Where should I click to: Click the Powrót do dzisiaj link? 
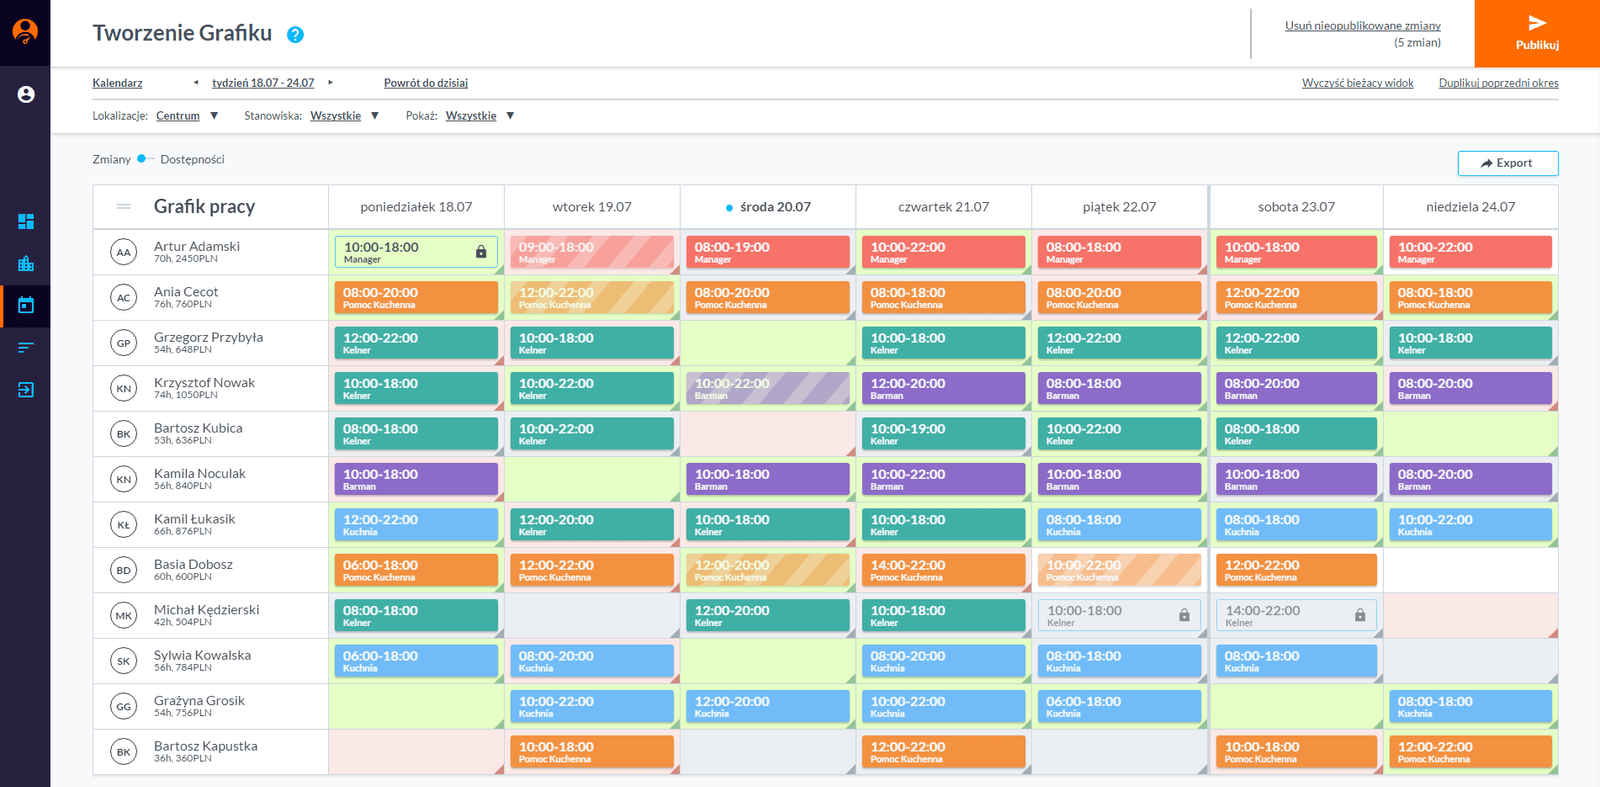(425, 83)
